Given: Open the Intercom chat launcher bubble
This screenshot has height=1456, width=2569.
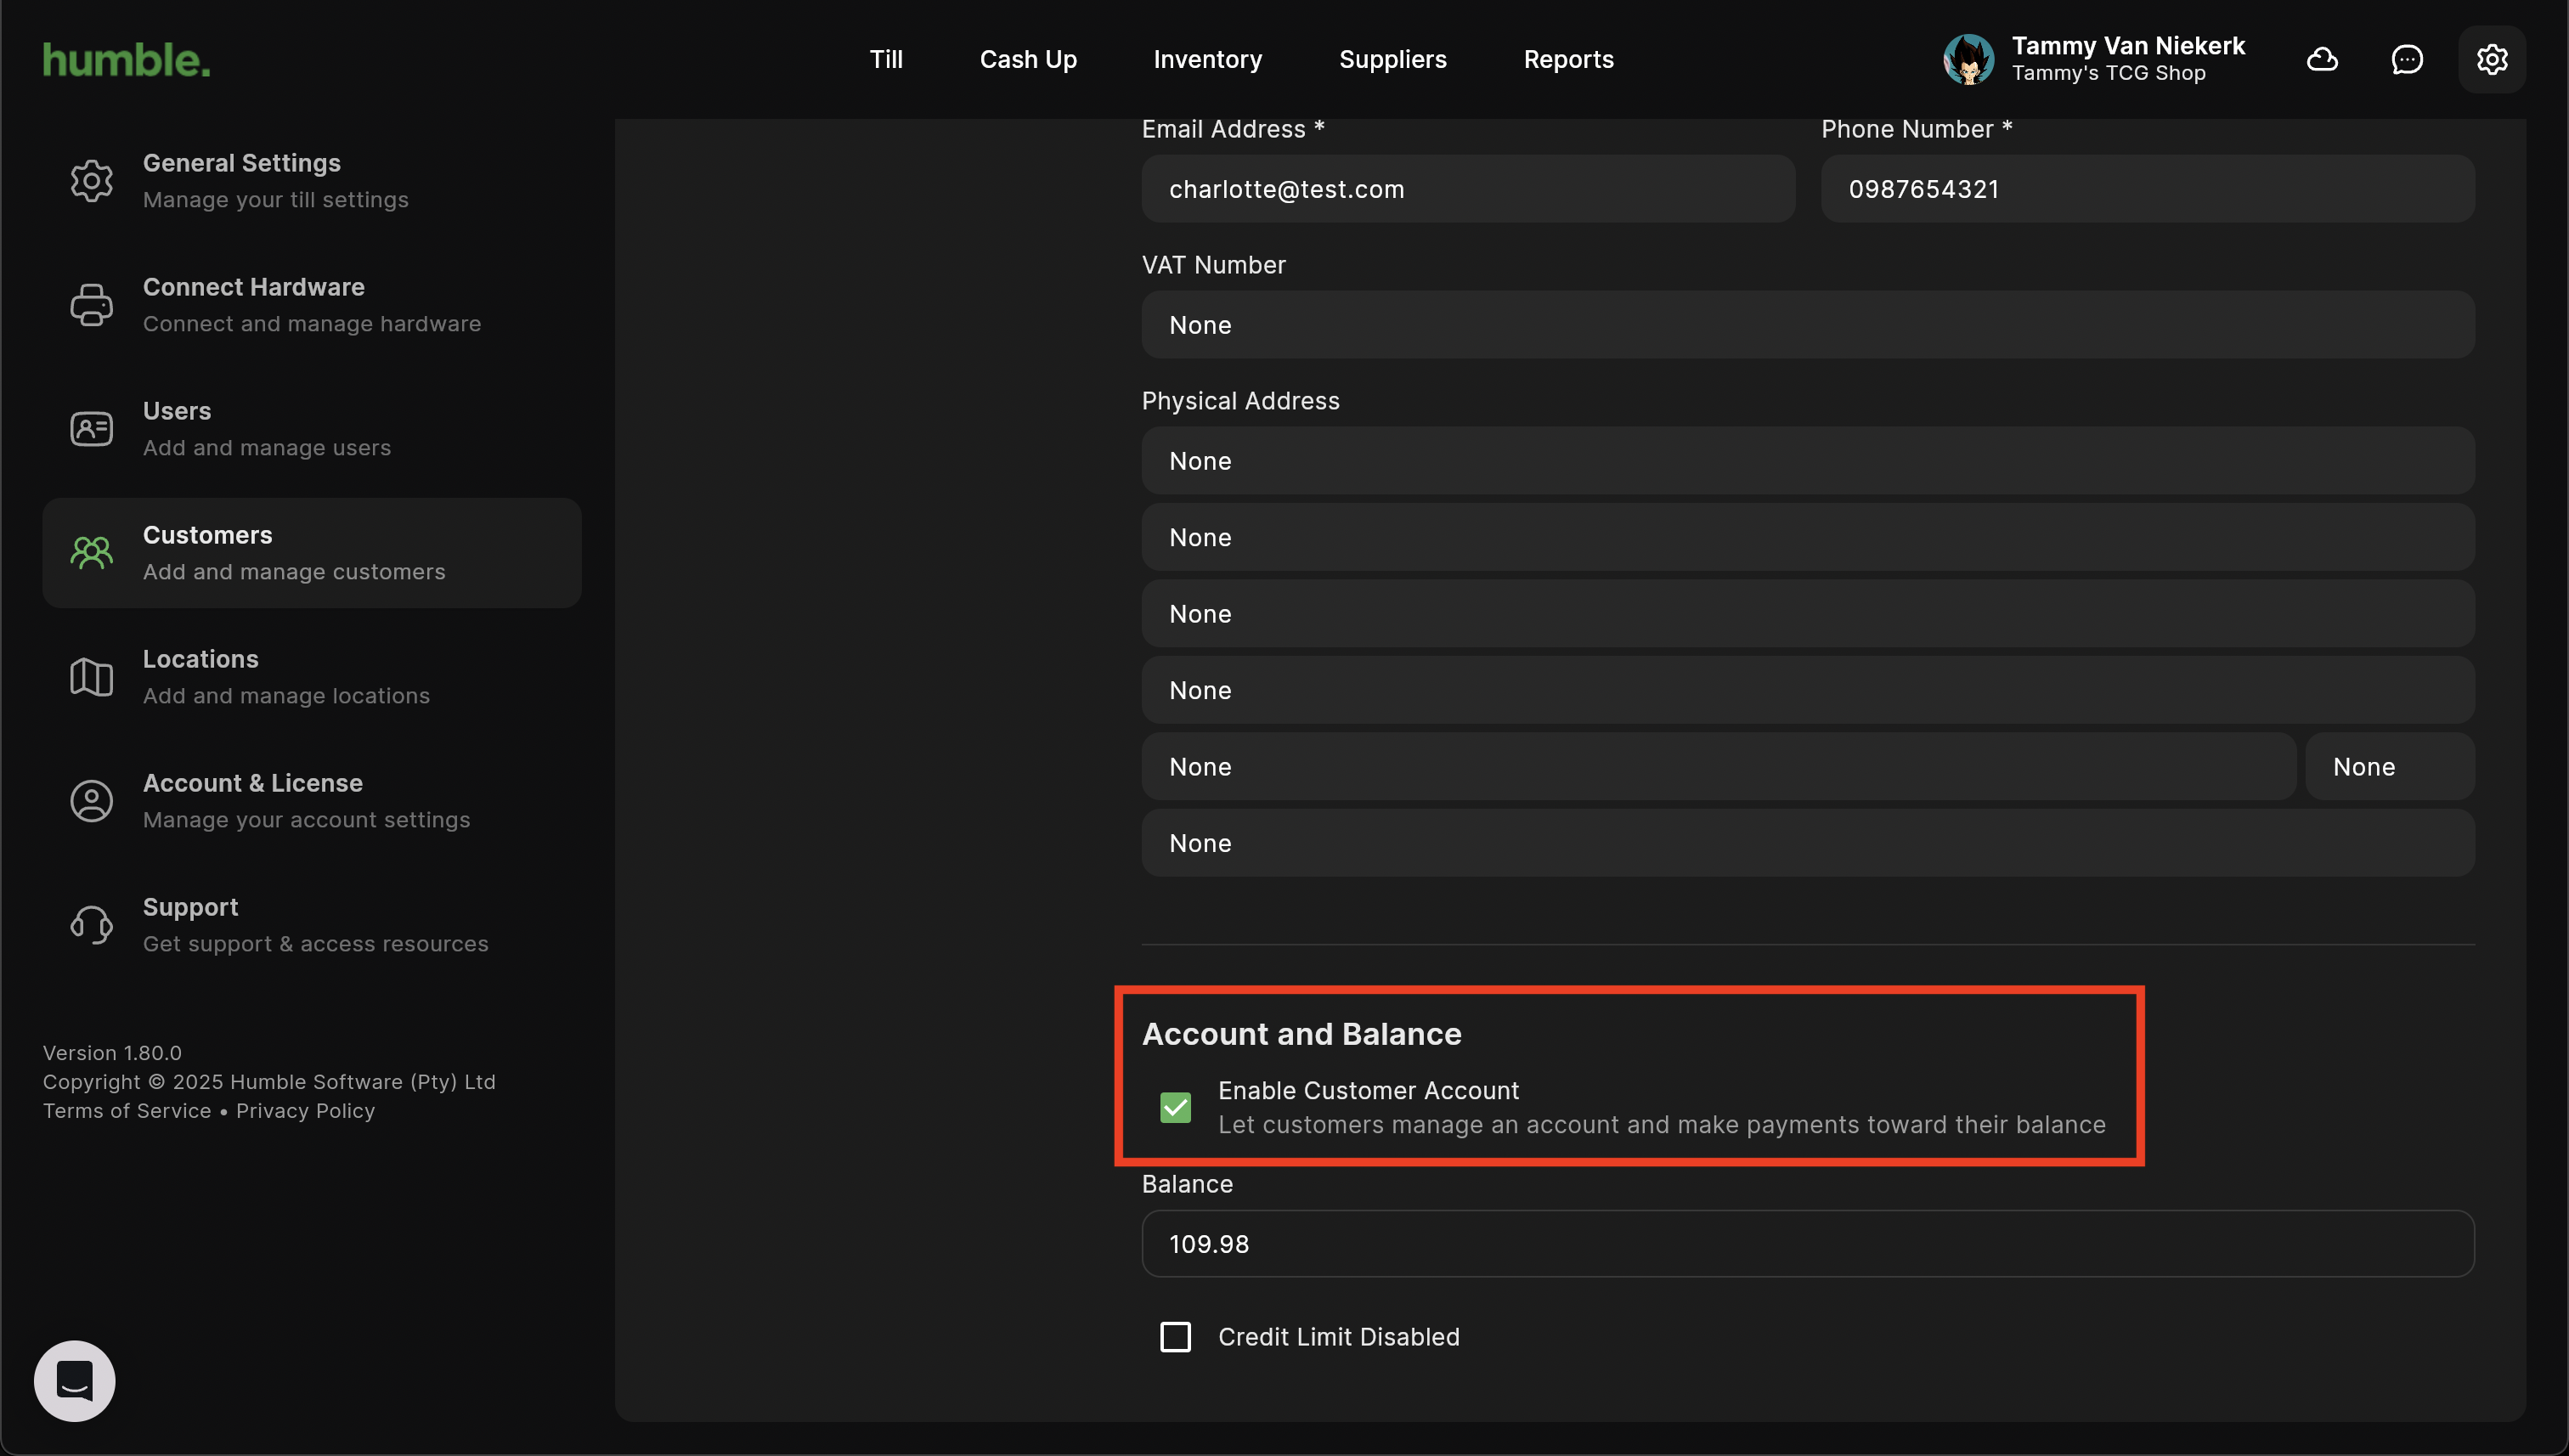Looking at the screenshot, I should coord(75,1381).
